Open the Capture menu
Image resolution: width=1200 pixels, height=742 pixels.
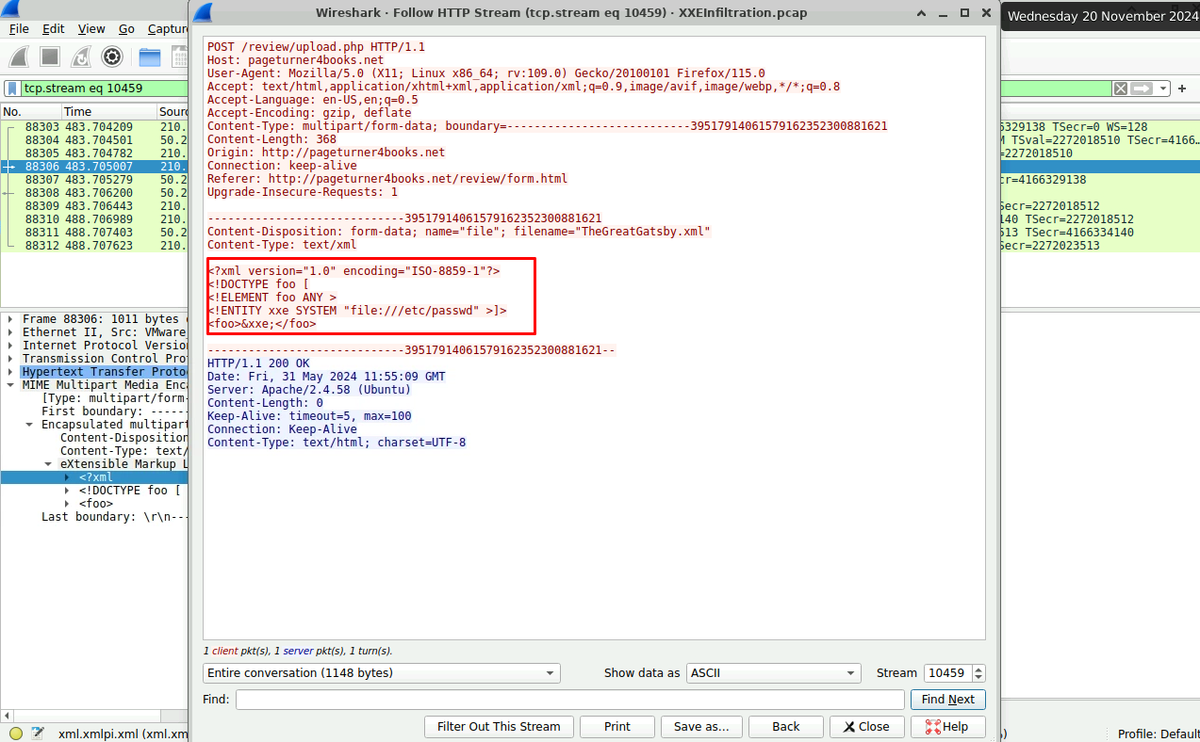[x=167, y=29]
